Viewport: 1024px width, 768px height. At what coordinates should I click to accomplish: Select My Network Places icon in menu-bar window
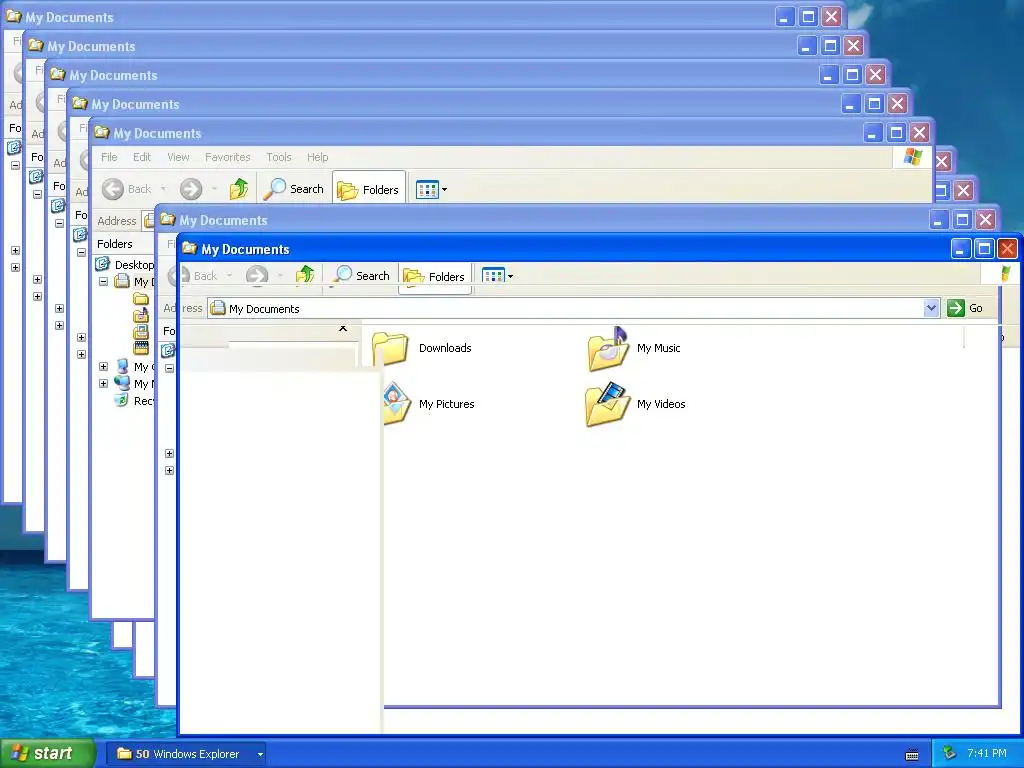click(x=122, y=383)
